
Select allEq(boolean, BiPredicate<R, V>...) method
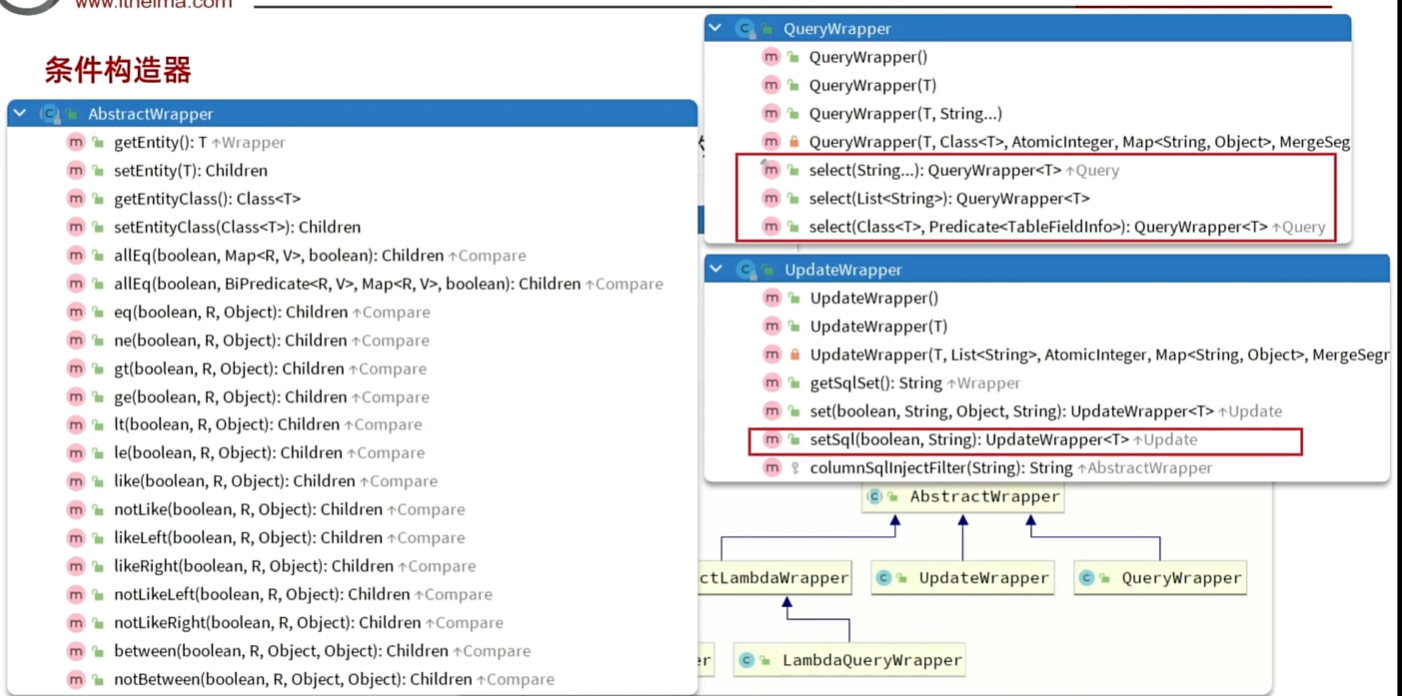351,283
